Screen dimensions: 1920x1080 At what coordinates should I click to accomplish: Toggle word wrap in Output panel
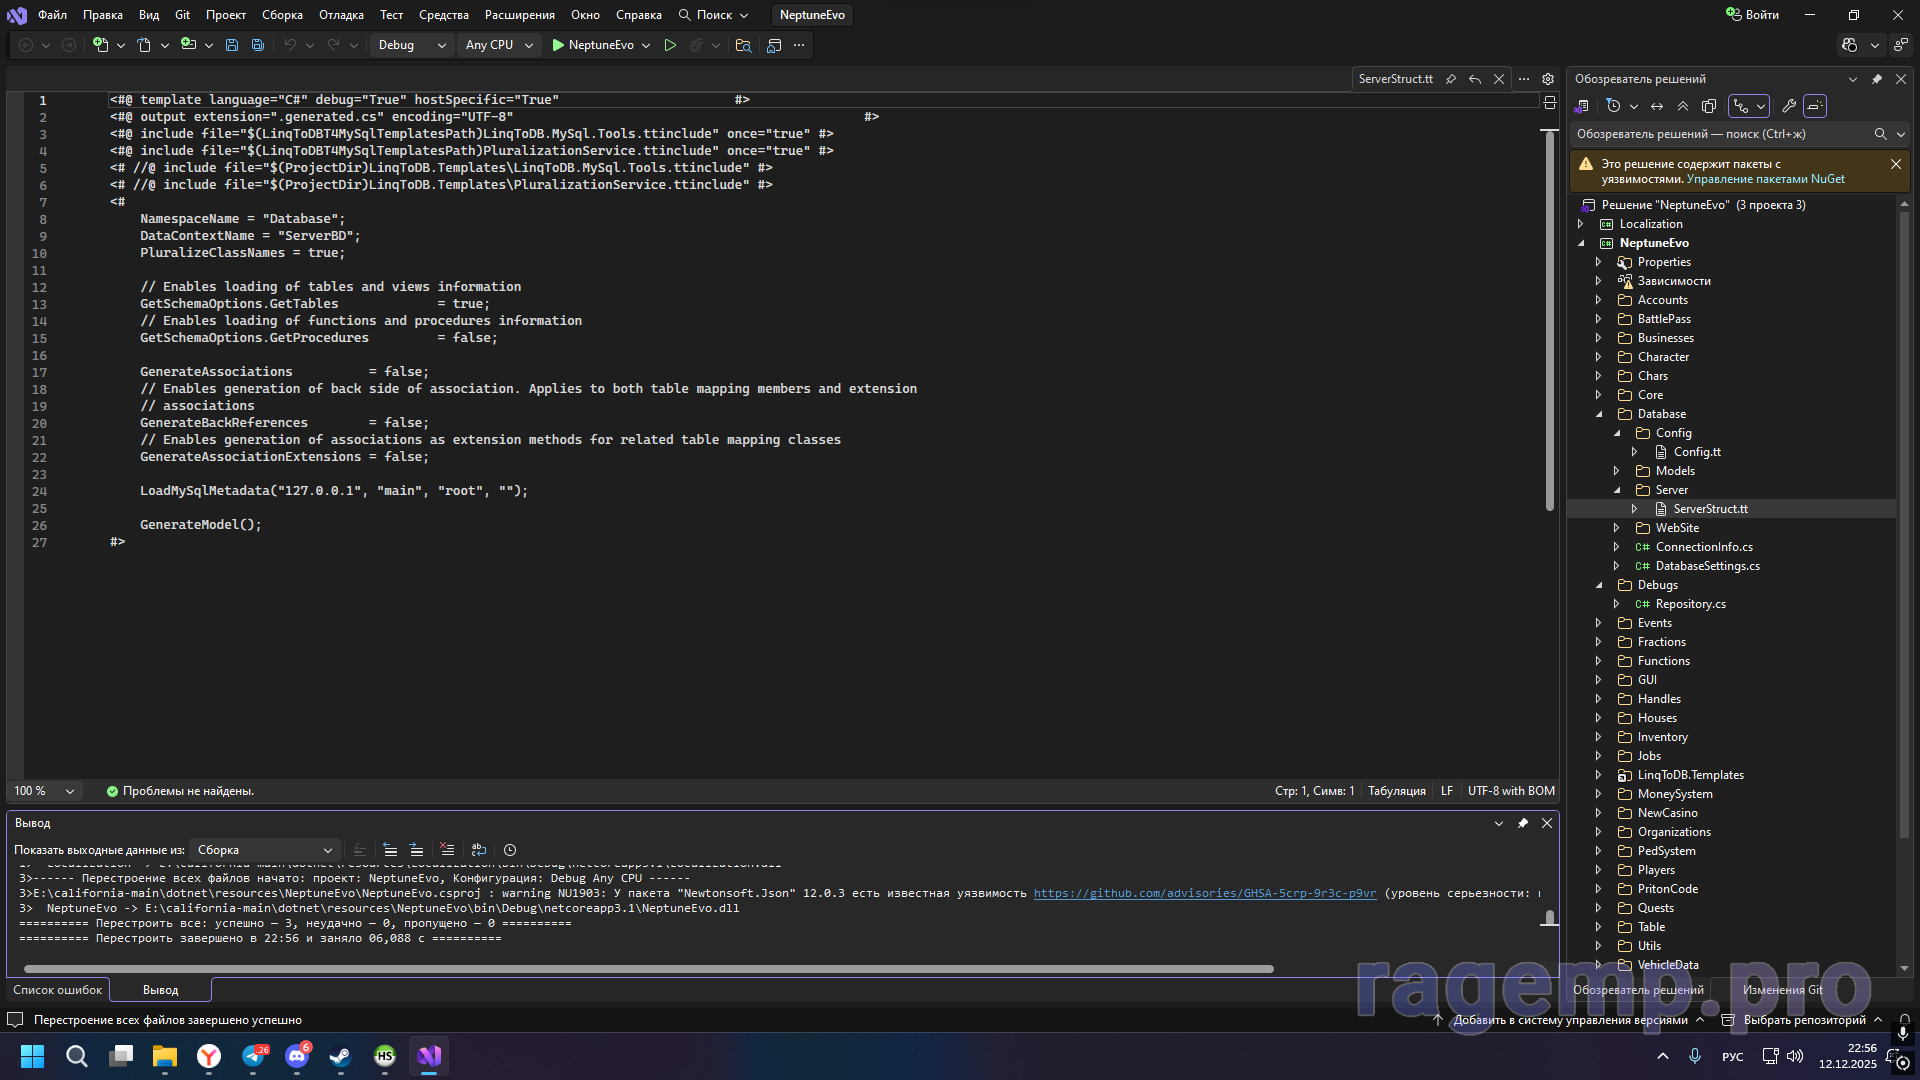coord(479,850)
